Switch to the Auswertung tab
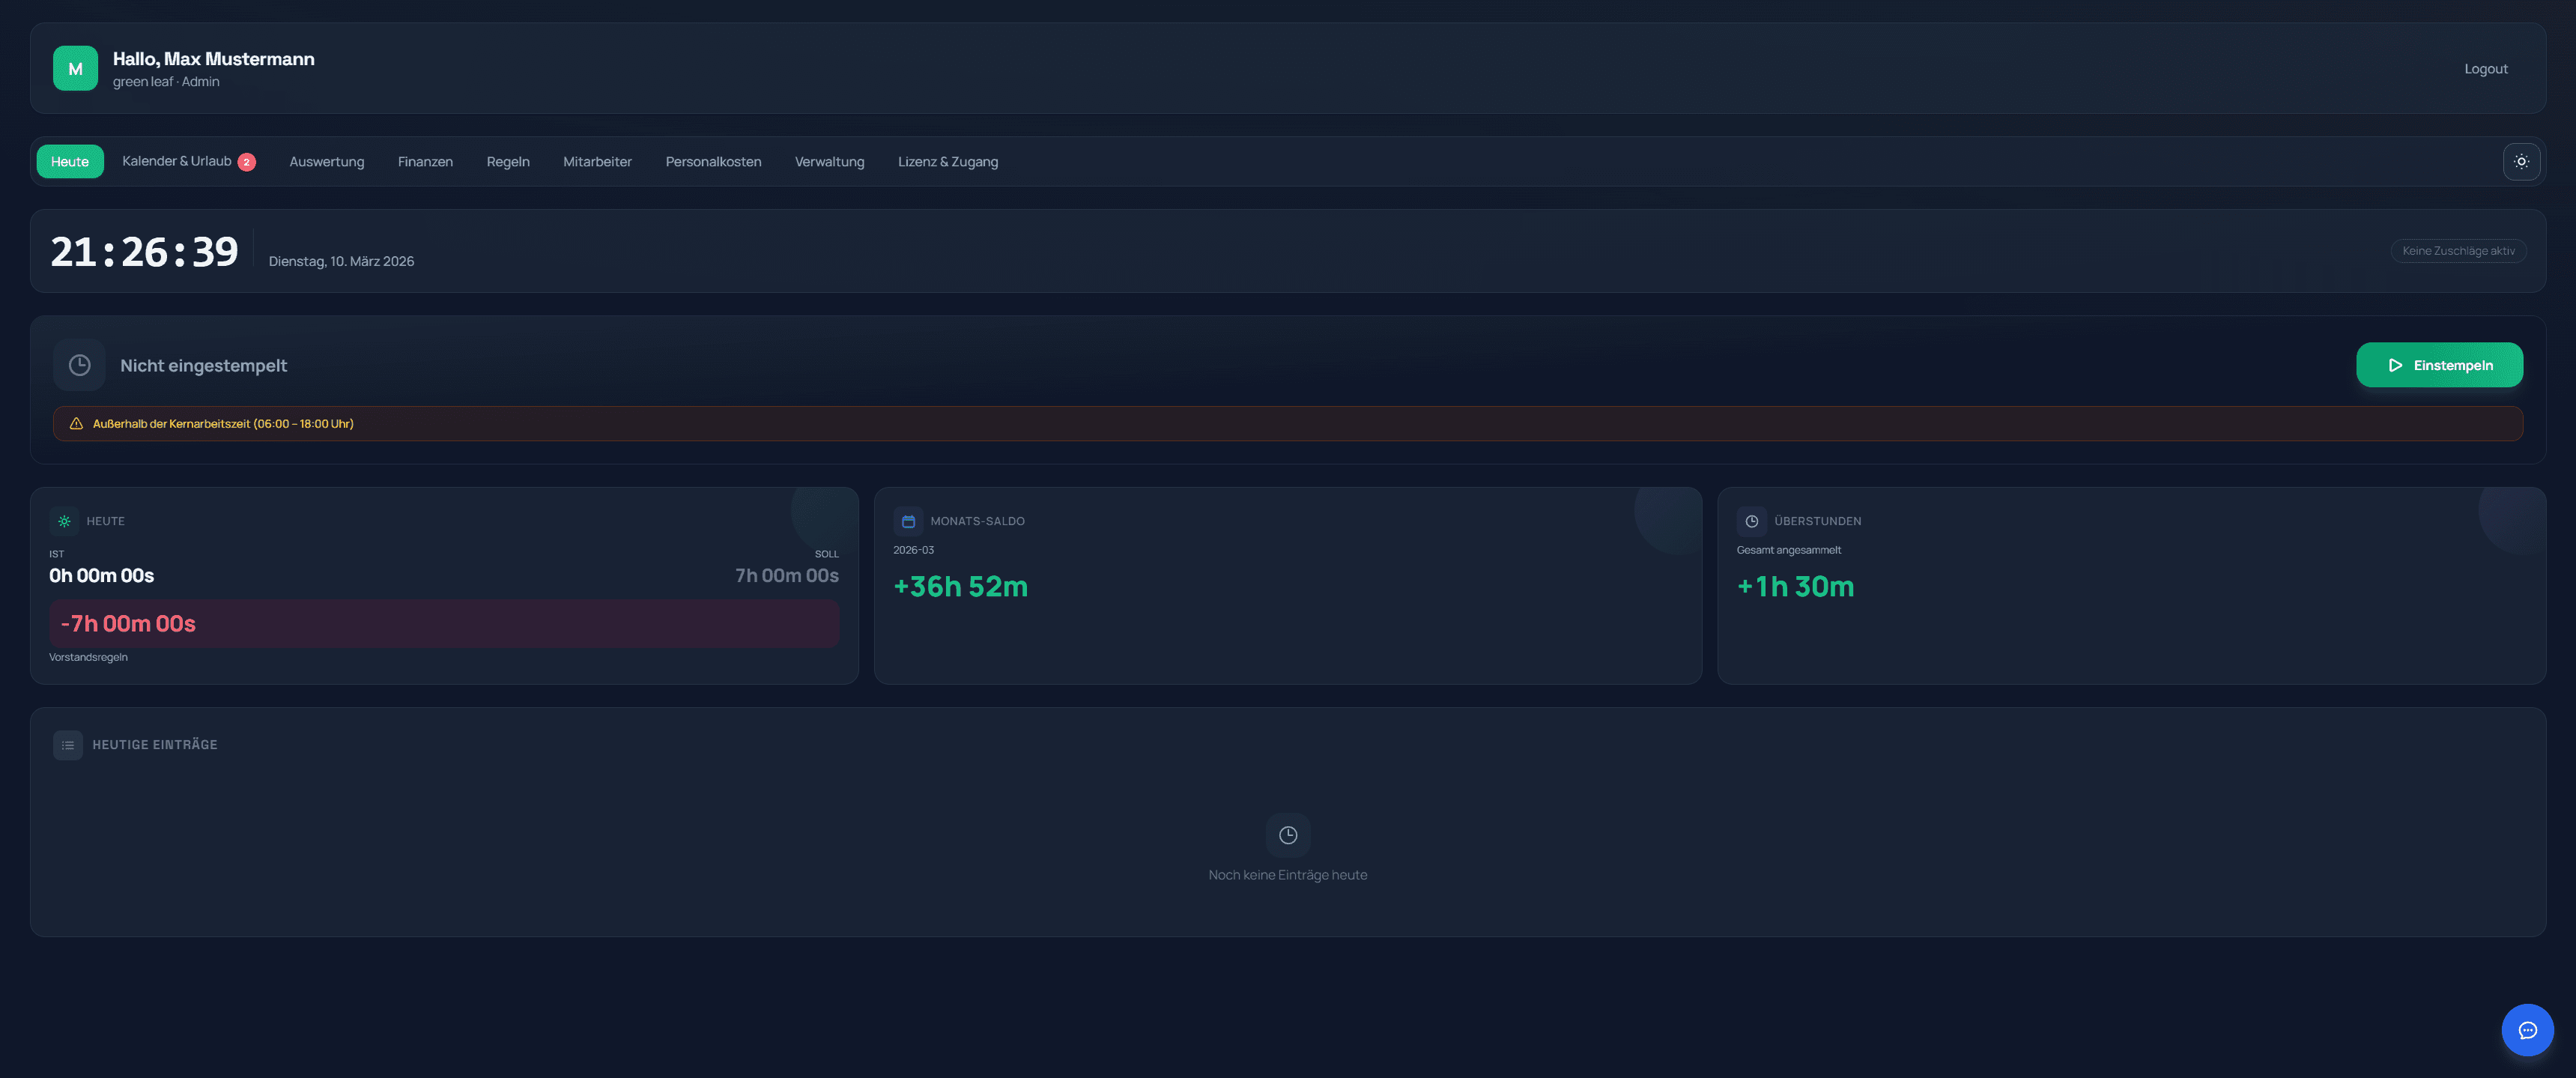 (x=327, y=162)
